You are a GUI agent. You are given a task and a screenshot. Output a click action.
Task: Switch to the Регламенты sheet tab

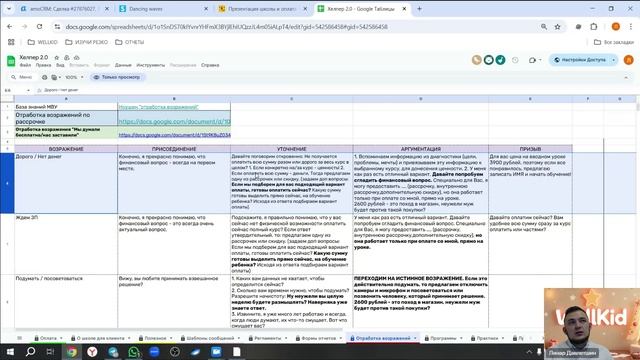267,338
